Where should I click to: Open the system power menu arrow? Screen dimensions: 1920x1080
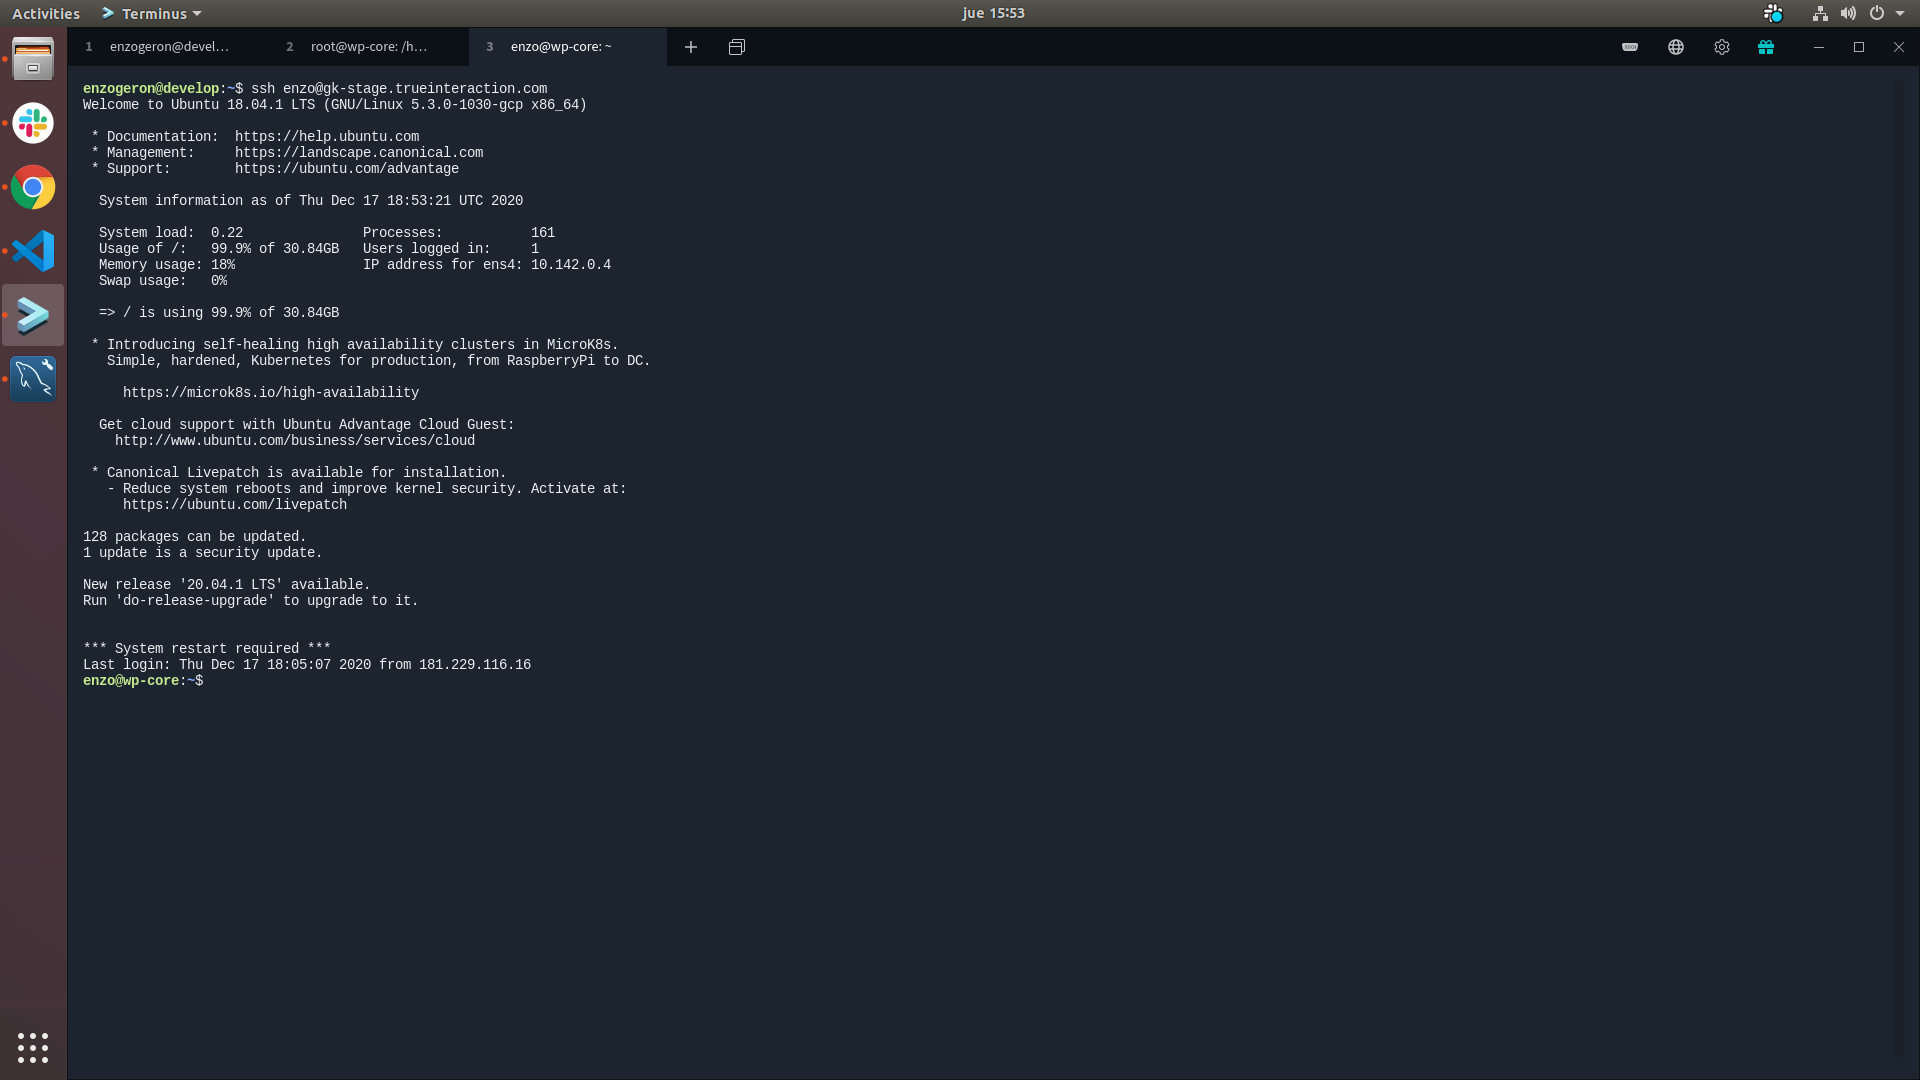(x=1900, y=13)
